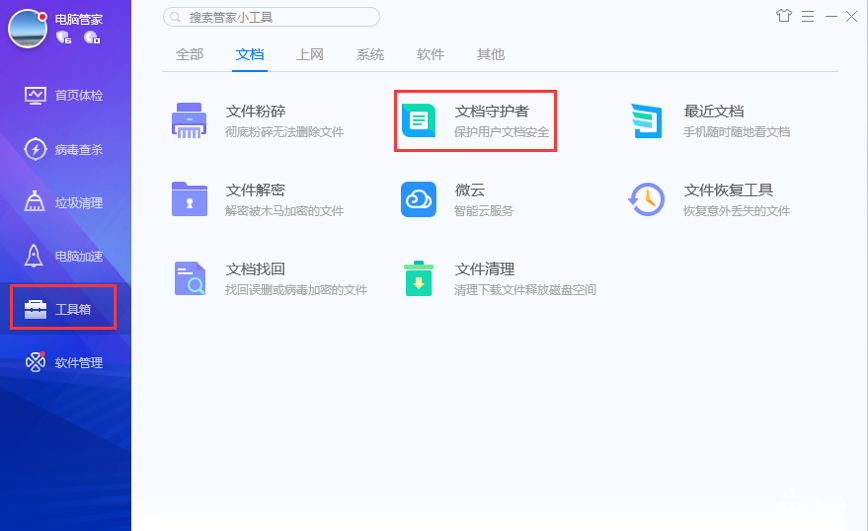Click the 文件解密 title text
Viewport: 868px width, 531px height.
256,190
